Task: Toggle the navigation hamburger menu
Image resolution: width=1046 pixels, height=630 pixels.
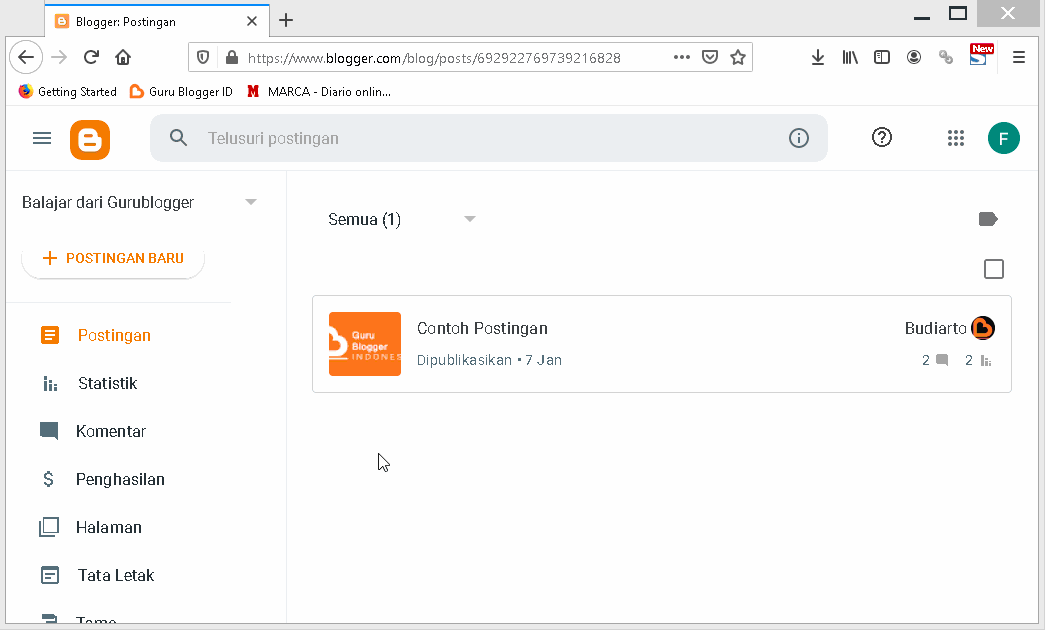Action: pyautogui.click(x=41, y=138)
